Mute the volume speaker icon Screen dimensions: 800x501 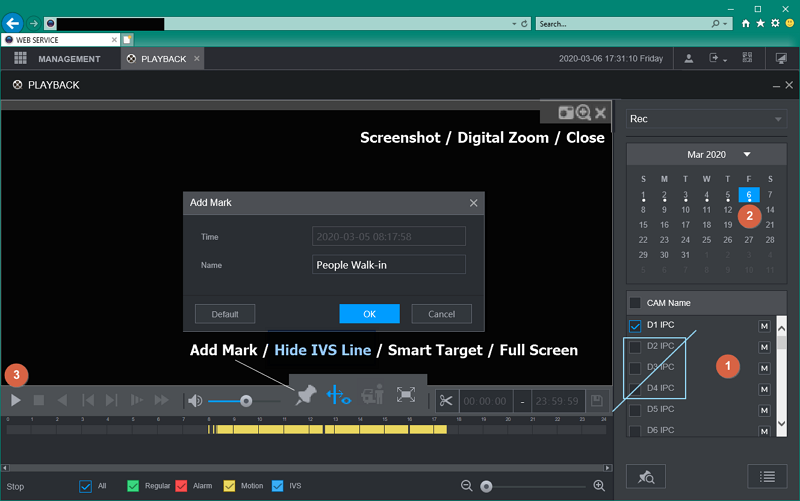tap(195, 401)
